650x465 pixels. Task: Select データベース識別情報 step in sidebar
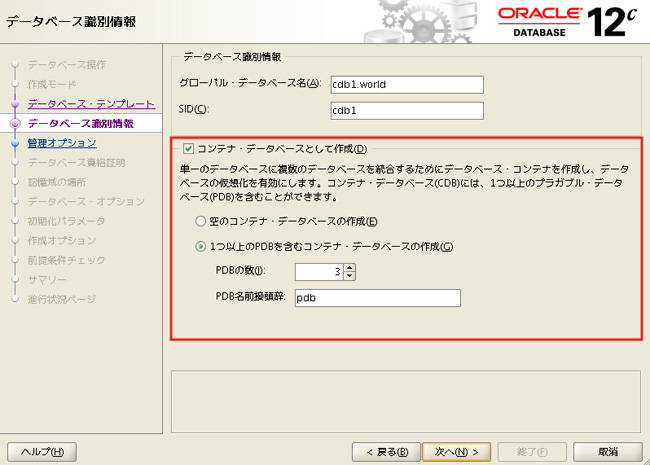[x=79, y=123]
